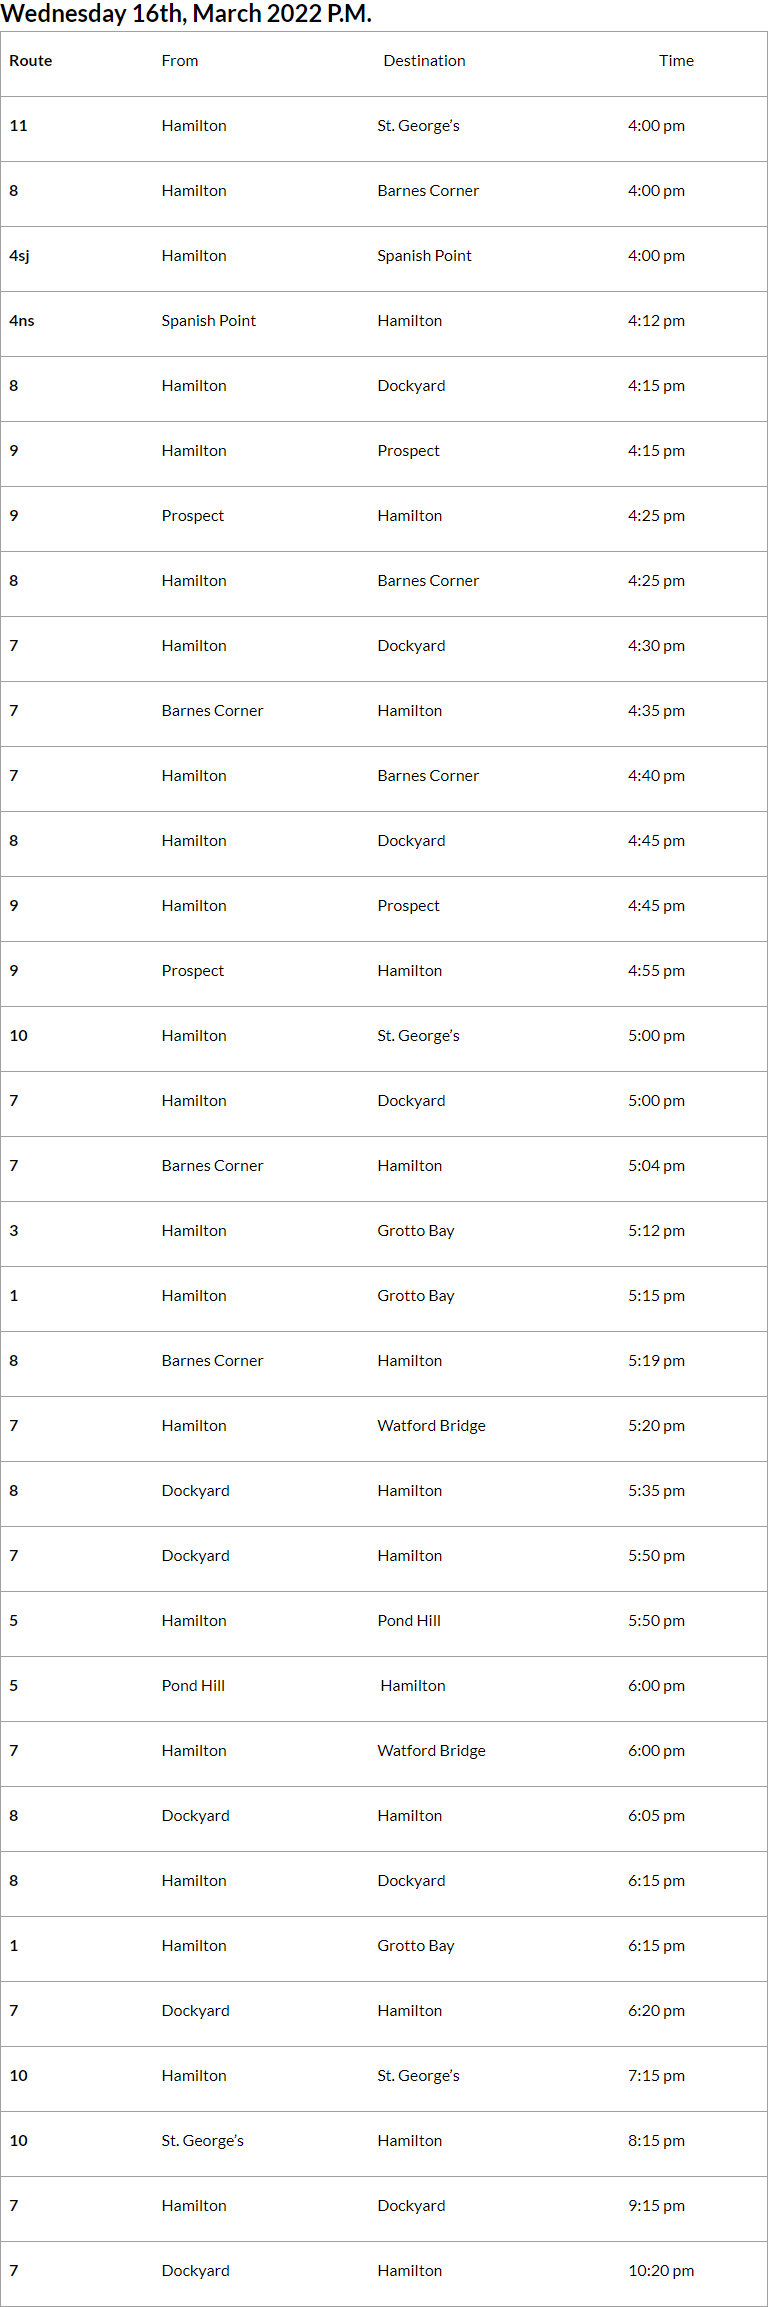Click the Time column header

[676, 61]
